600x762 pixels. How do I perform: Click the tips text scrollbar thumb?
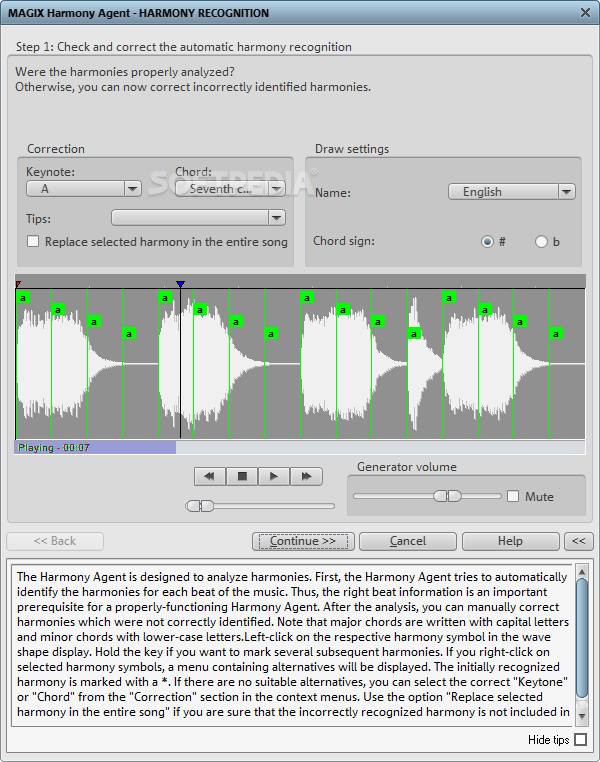click(582, 638)
